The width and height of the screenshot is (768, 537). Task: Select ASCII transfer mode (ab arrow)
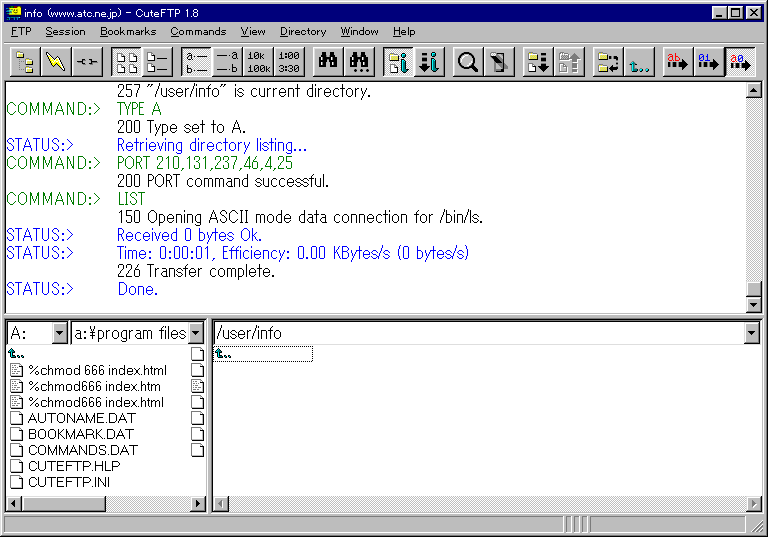pos(678,62)
